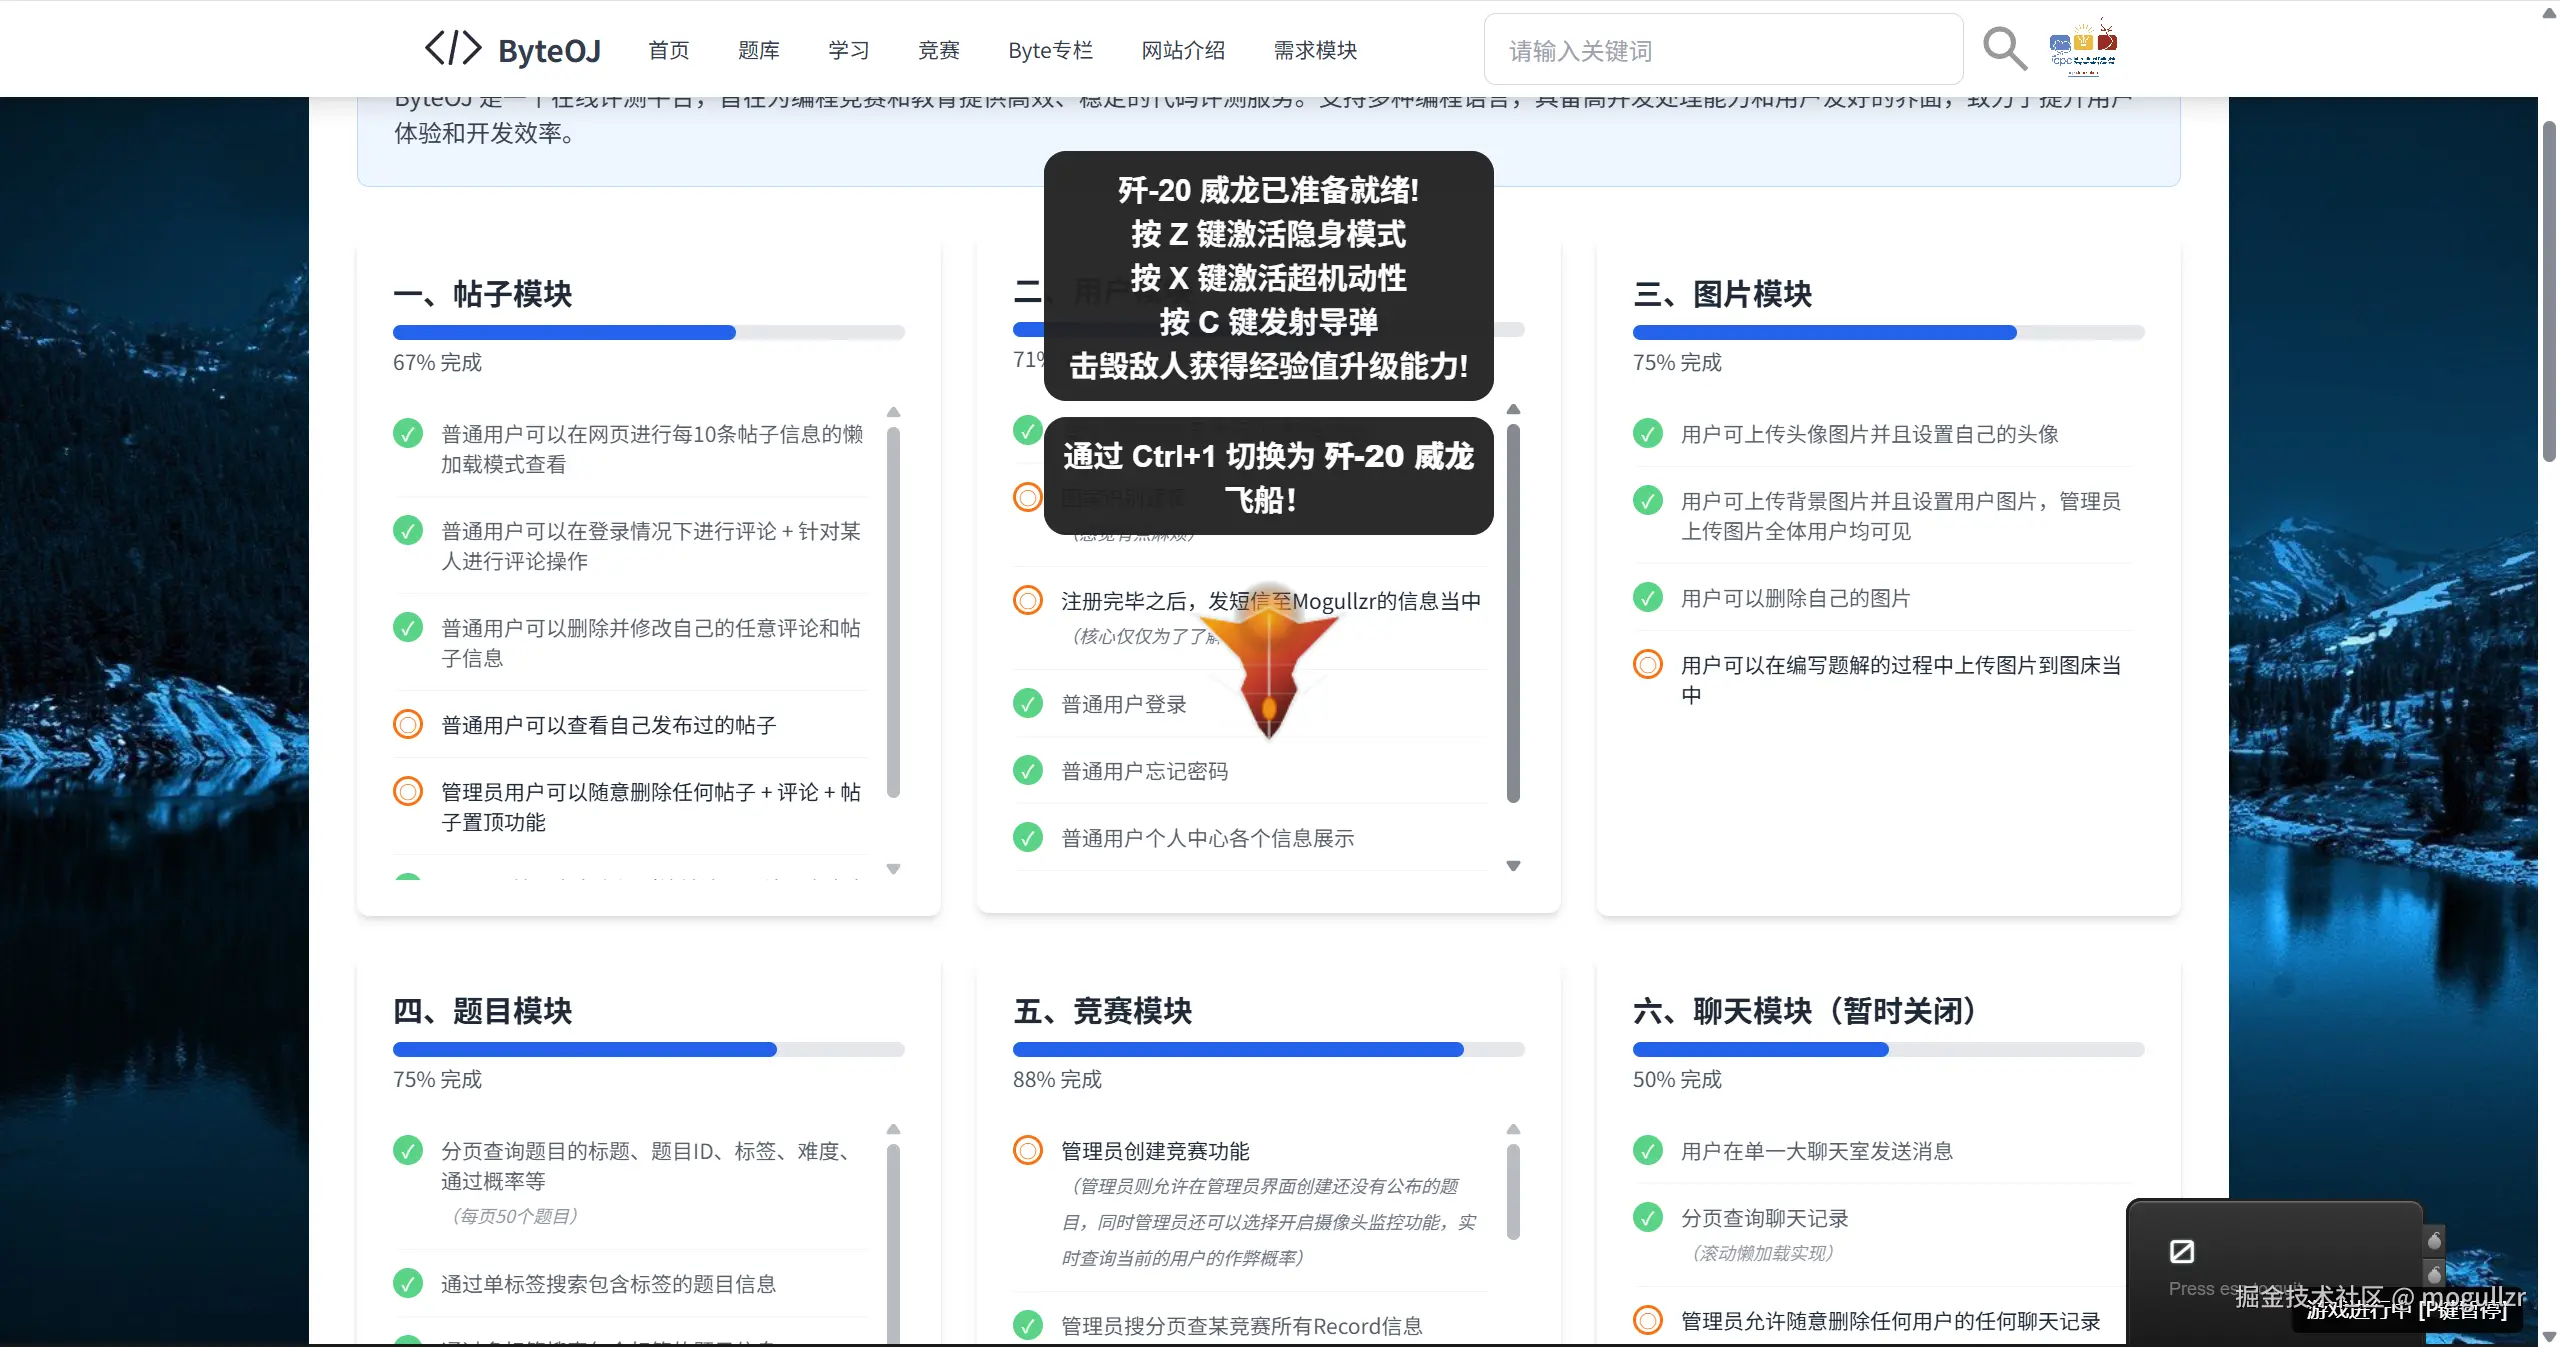This screenshot has height=1347, width=2560.
Task: Click the orange spaceship in the game overlay
Action: tap(1269, 661)
